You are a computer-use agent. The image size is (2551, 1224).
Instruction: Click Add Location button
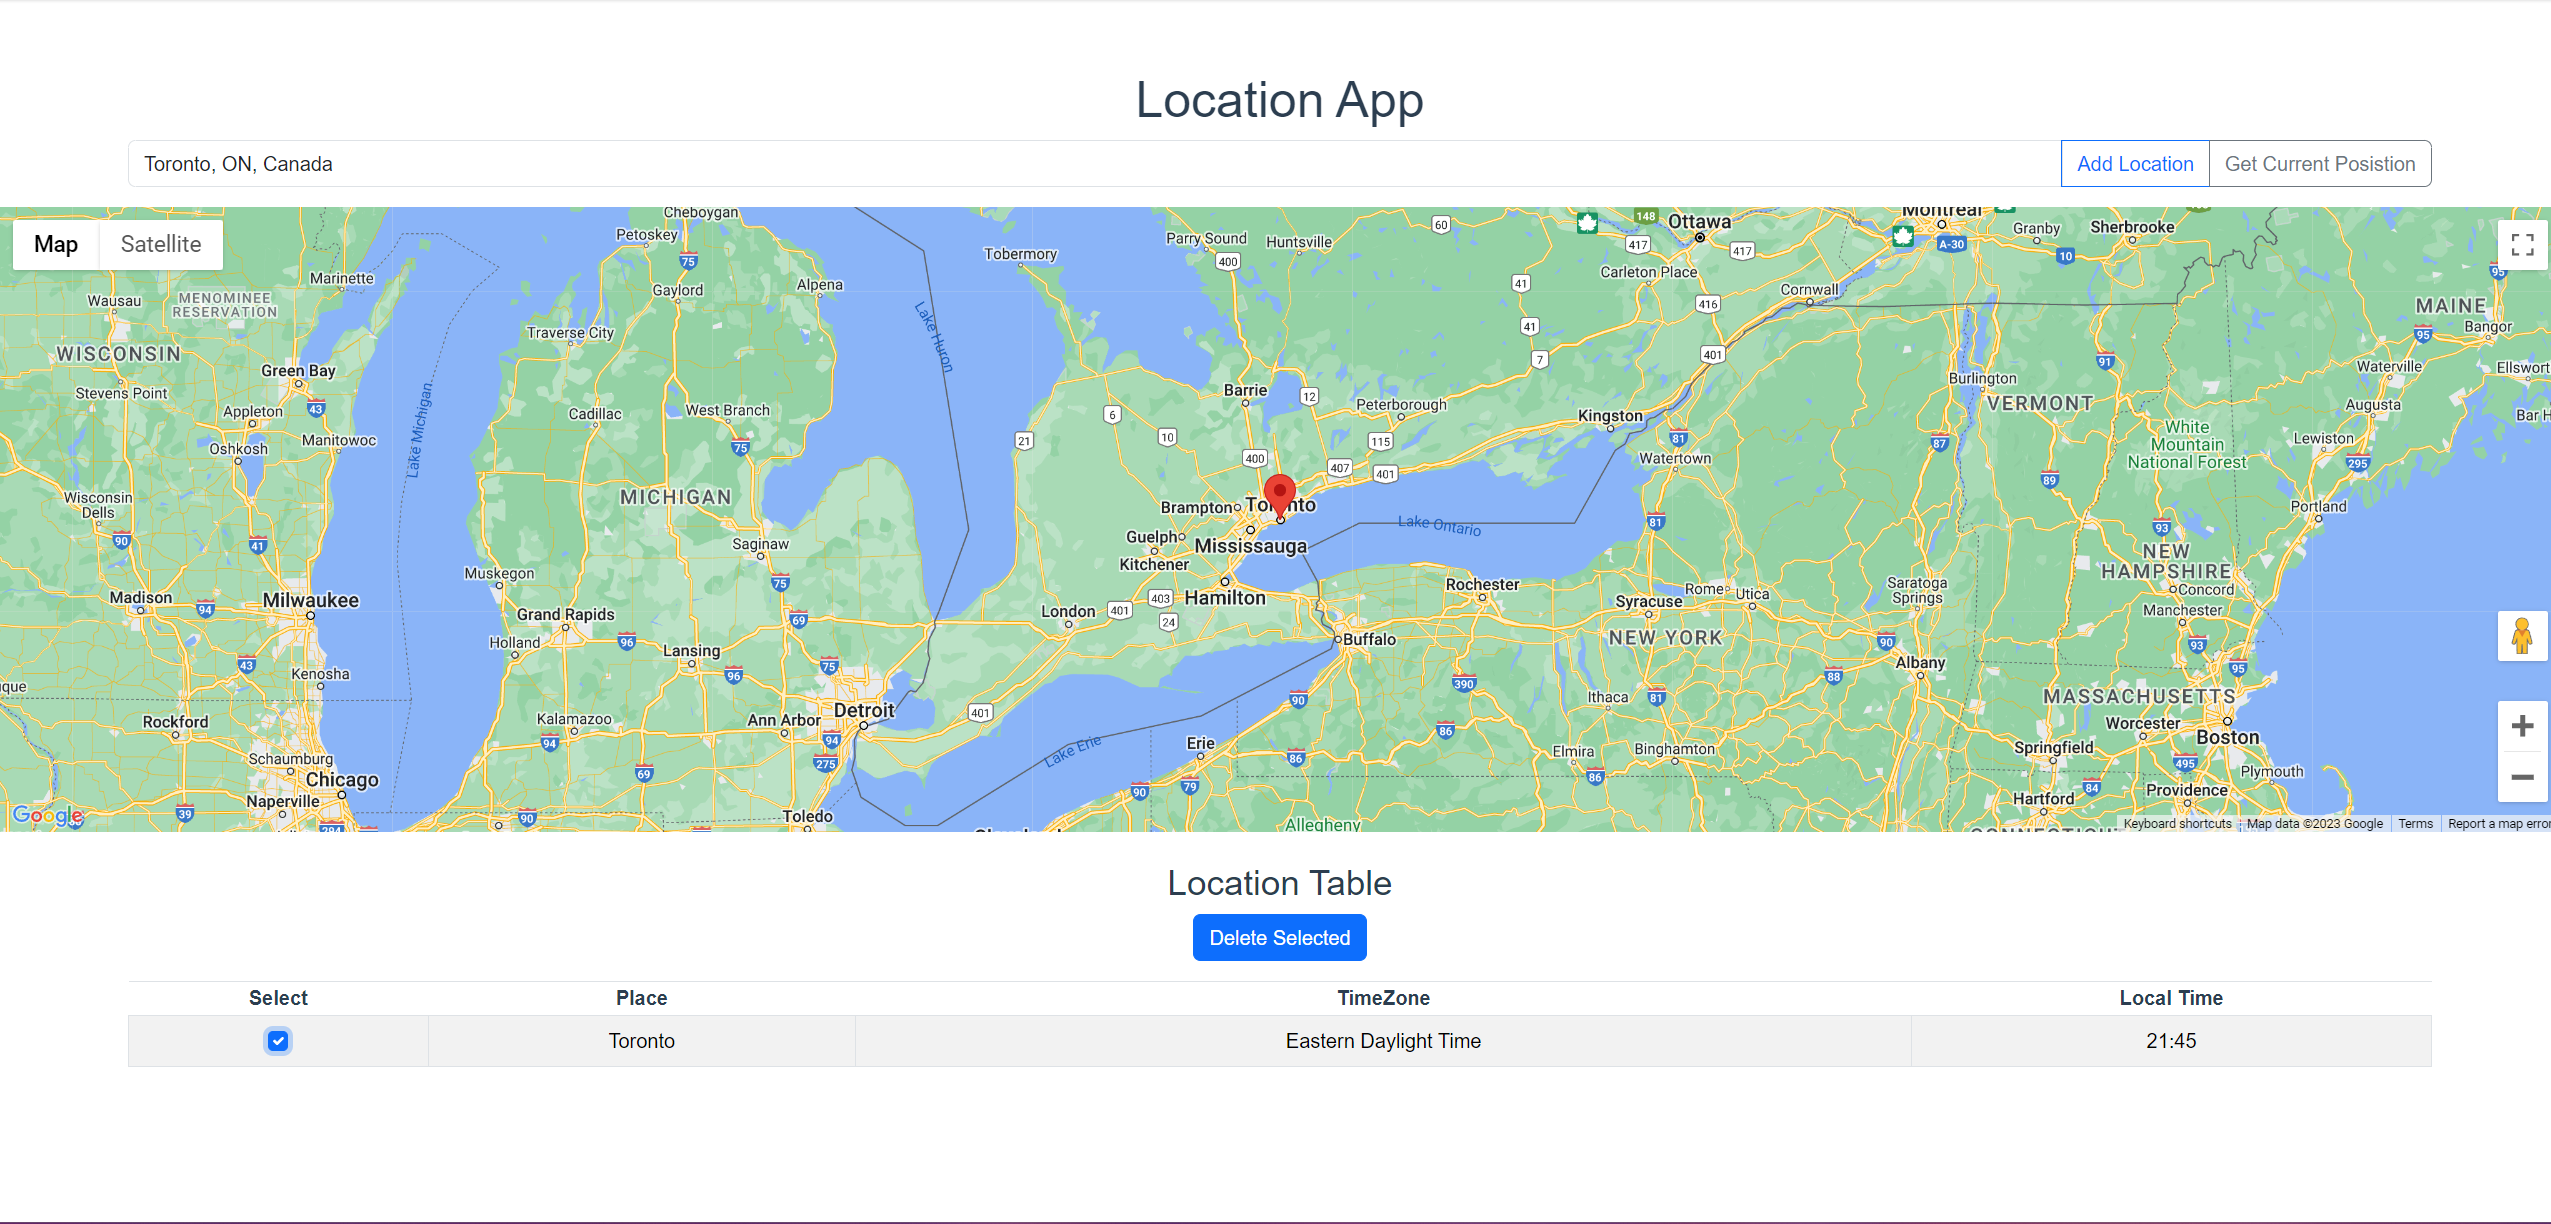2135,163
